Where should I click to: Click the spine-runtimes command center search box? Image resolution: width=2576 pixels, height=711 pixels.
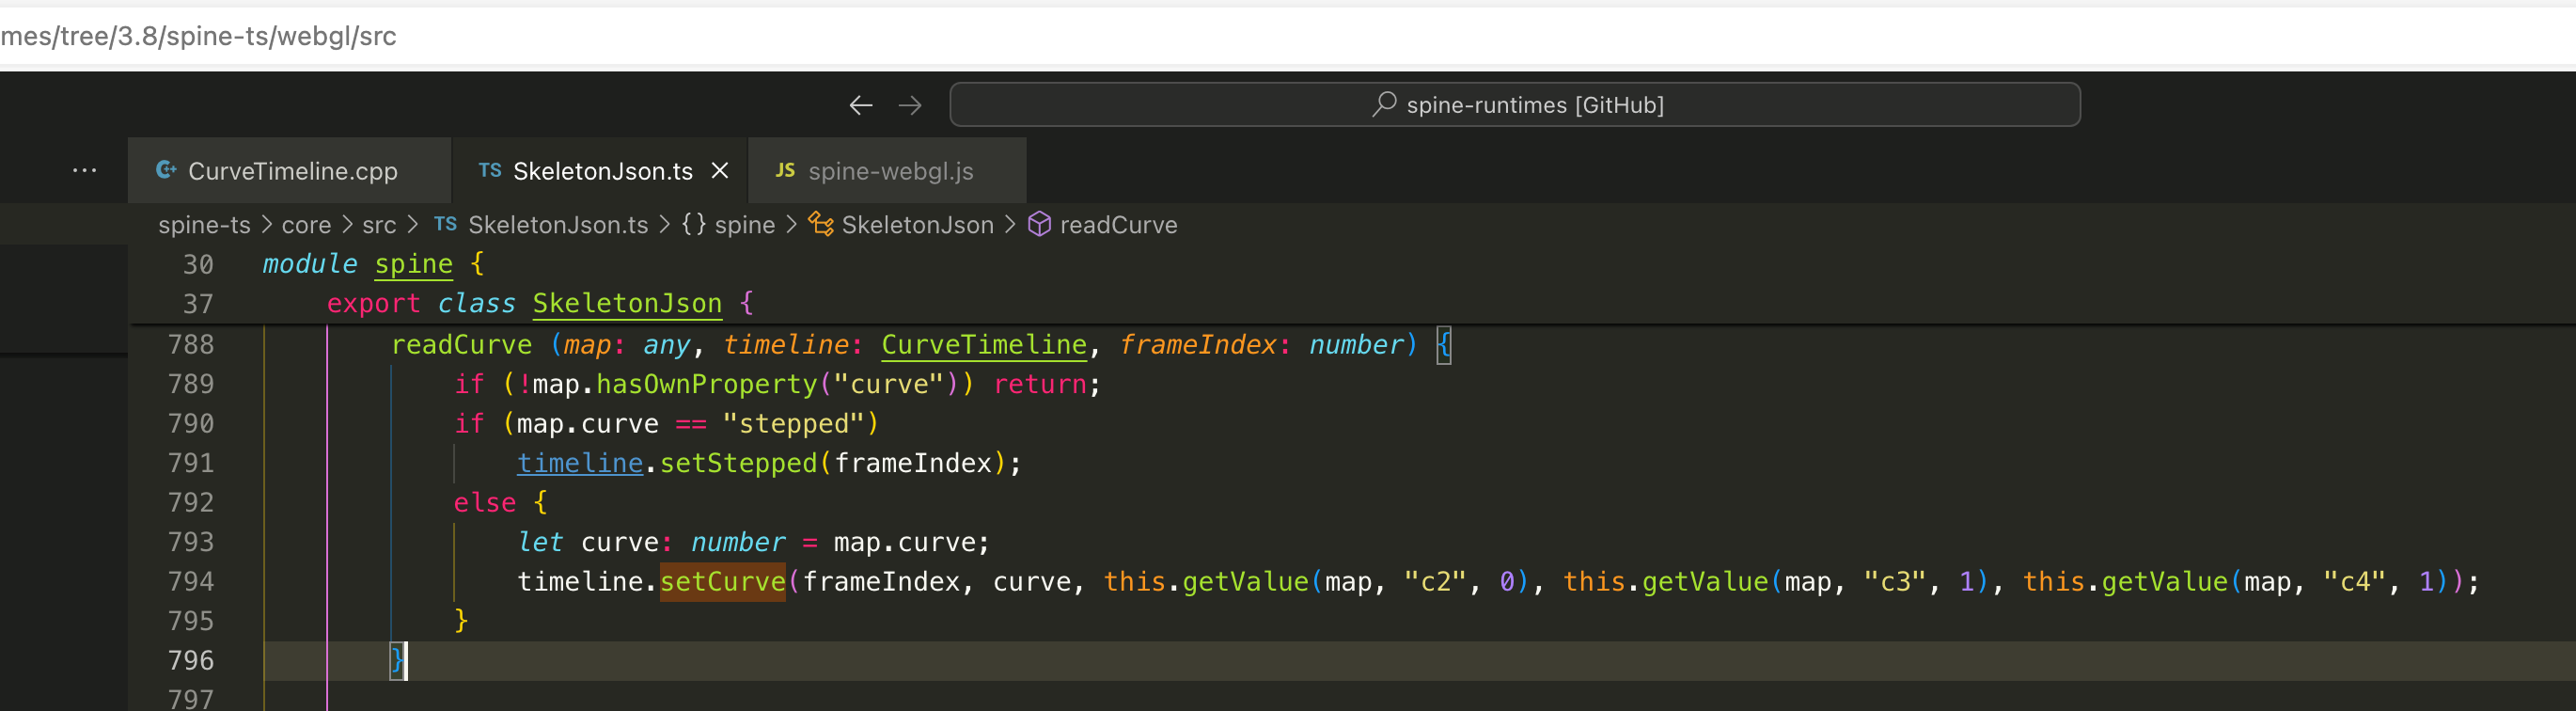(x=1514, y=105)
